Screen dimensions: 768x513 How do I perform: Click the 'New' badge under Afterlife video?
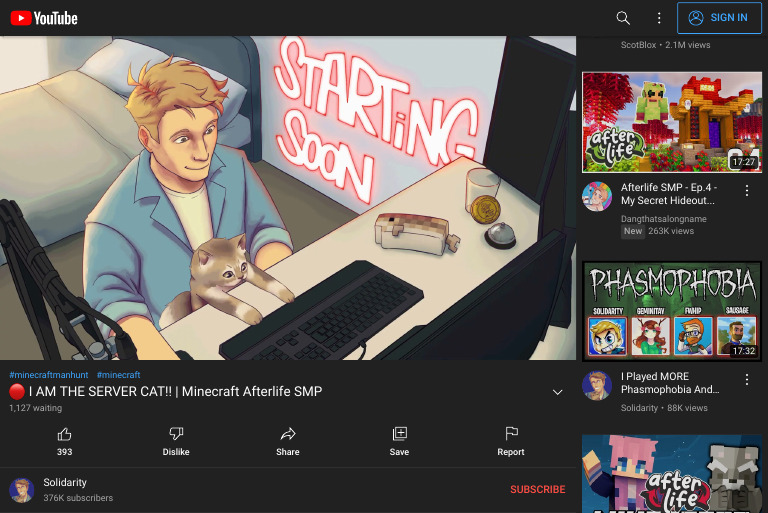coord(633,231)
